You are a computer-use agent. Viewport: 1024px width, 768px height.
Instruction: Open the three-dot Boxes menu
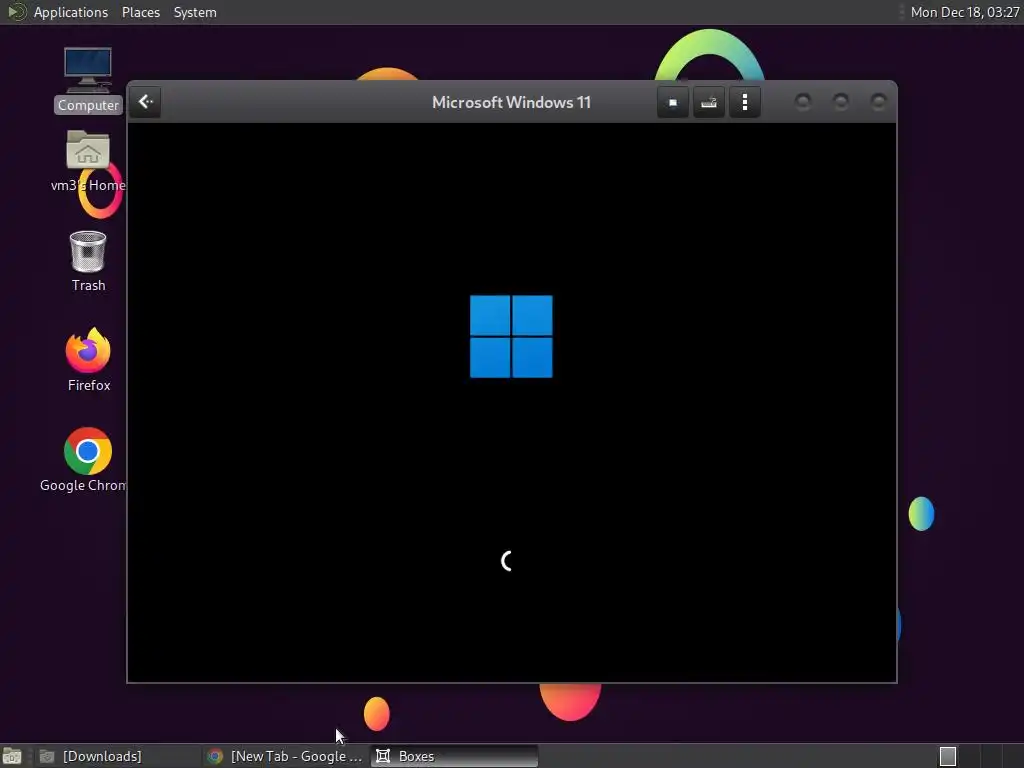tap(744, 102)
